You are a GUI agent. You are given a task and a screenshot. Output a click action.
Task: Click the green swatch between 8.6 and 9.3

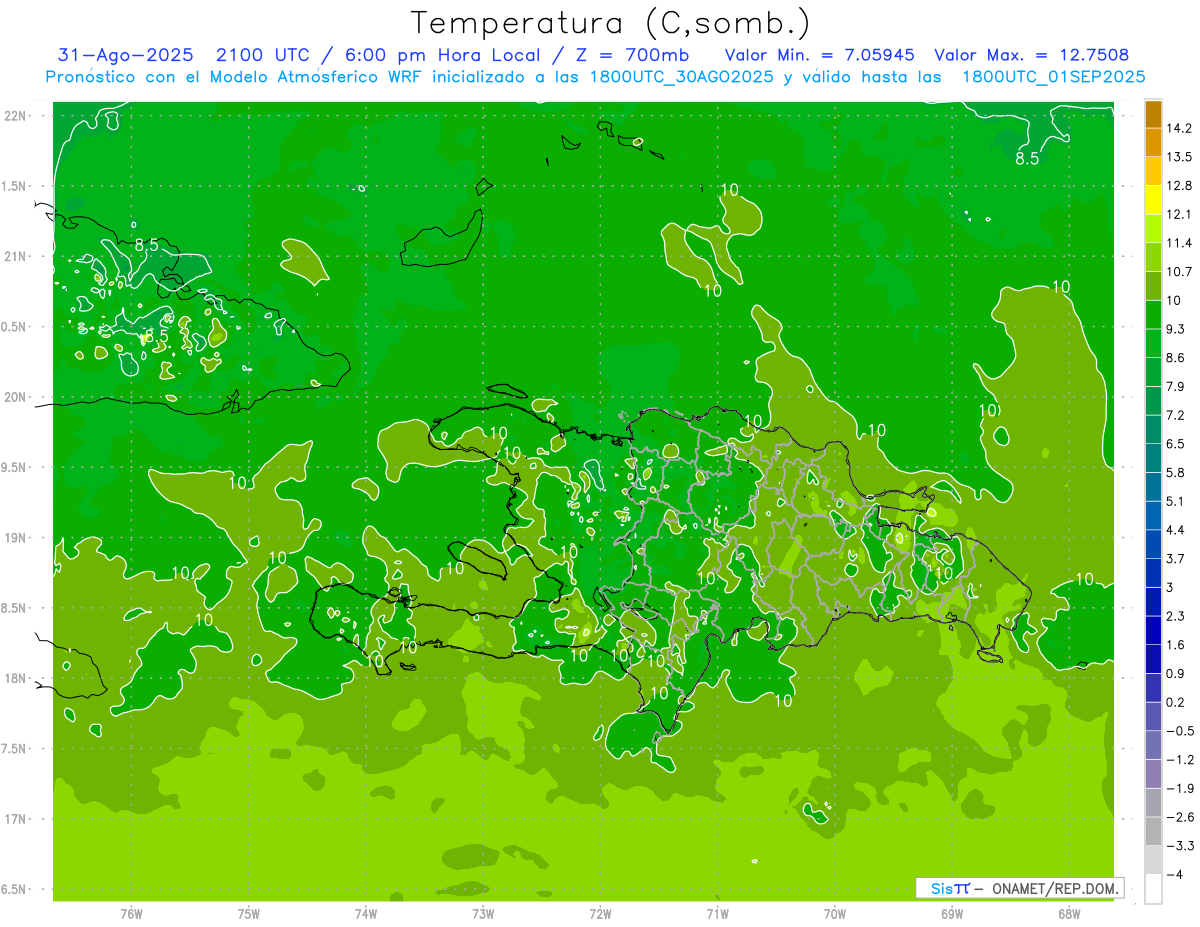(x=1153, y=343)
